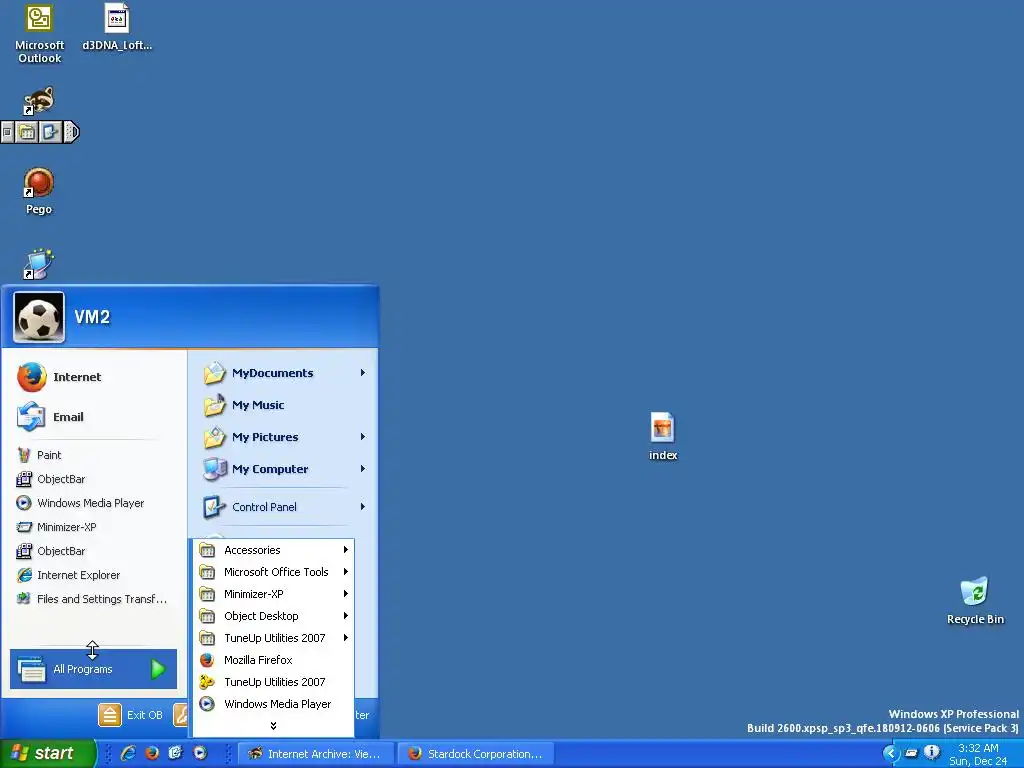The width and height of the screenshot is (1024, 768).
Task: Open the Accessories program folder
Action: click(274, 550)
